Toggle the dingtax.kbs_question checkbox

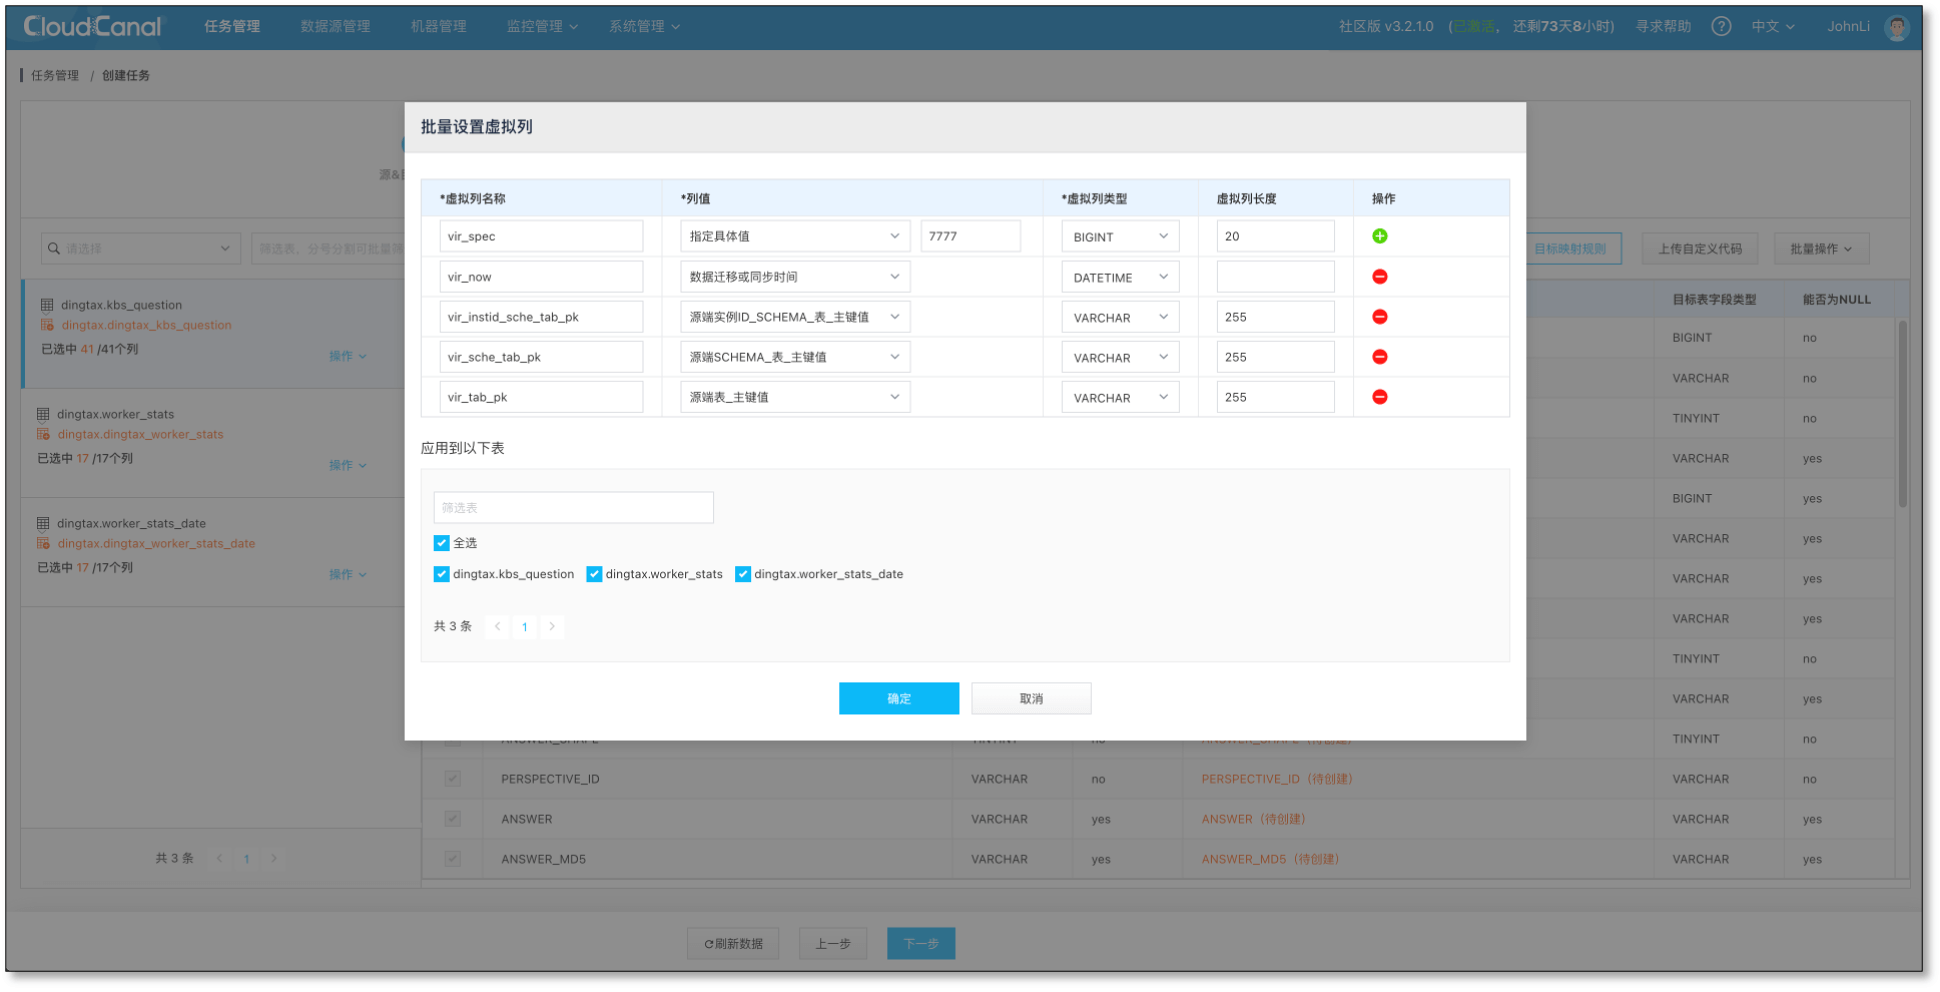pos(441,574)
